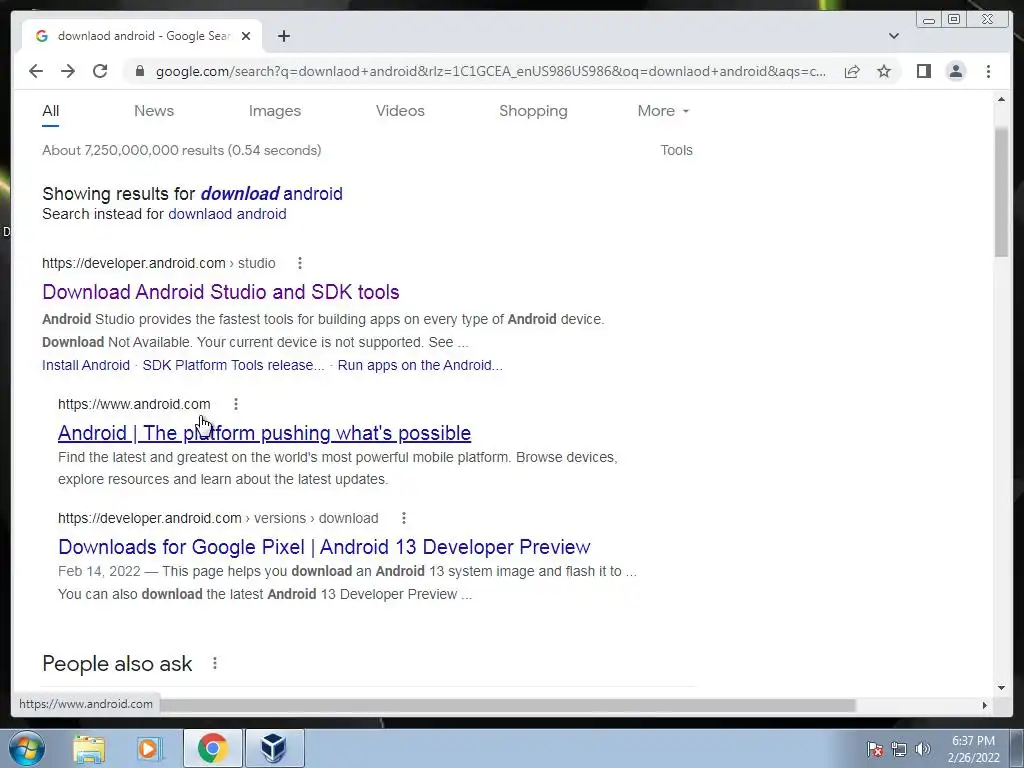Select Chrome in the taskbar
This screenshot has width=1024, height=768.
click(212, 748)
